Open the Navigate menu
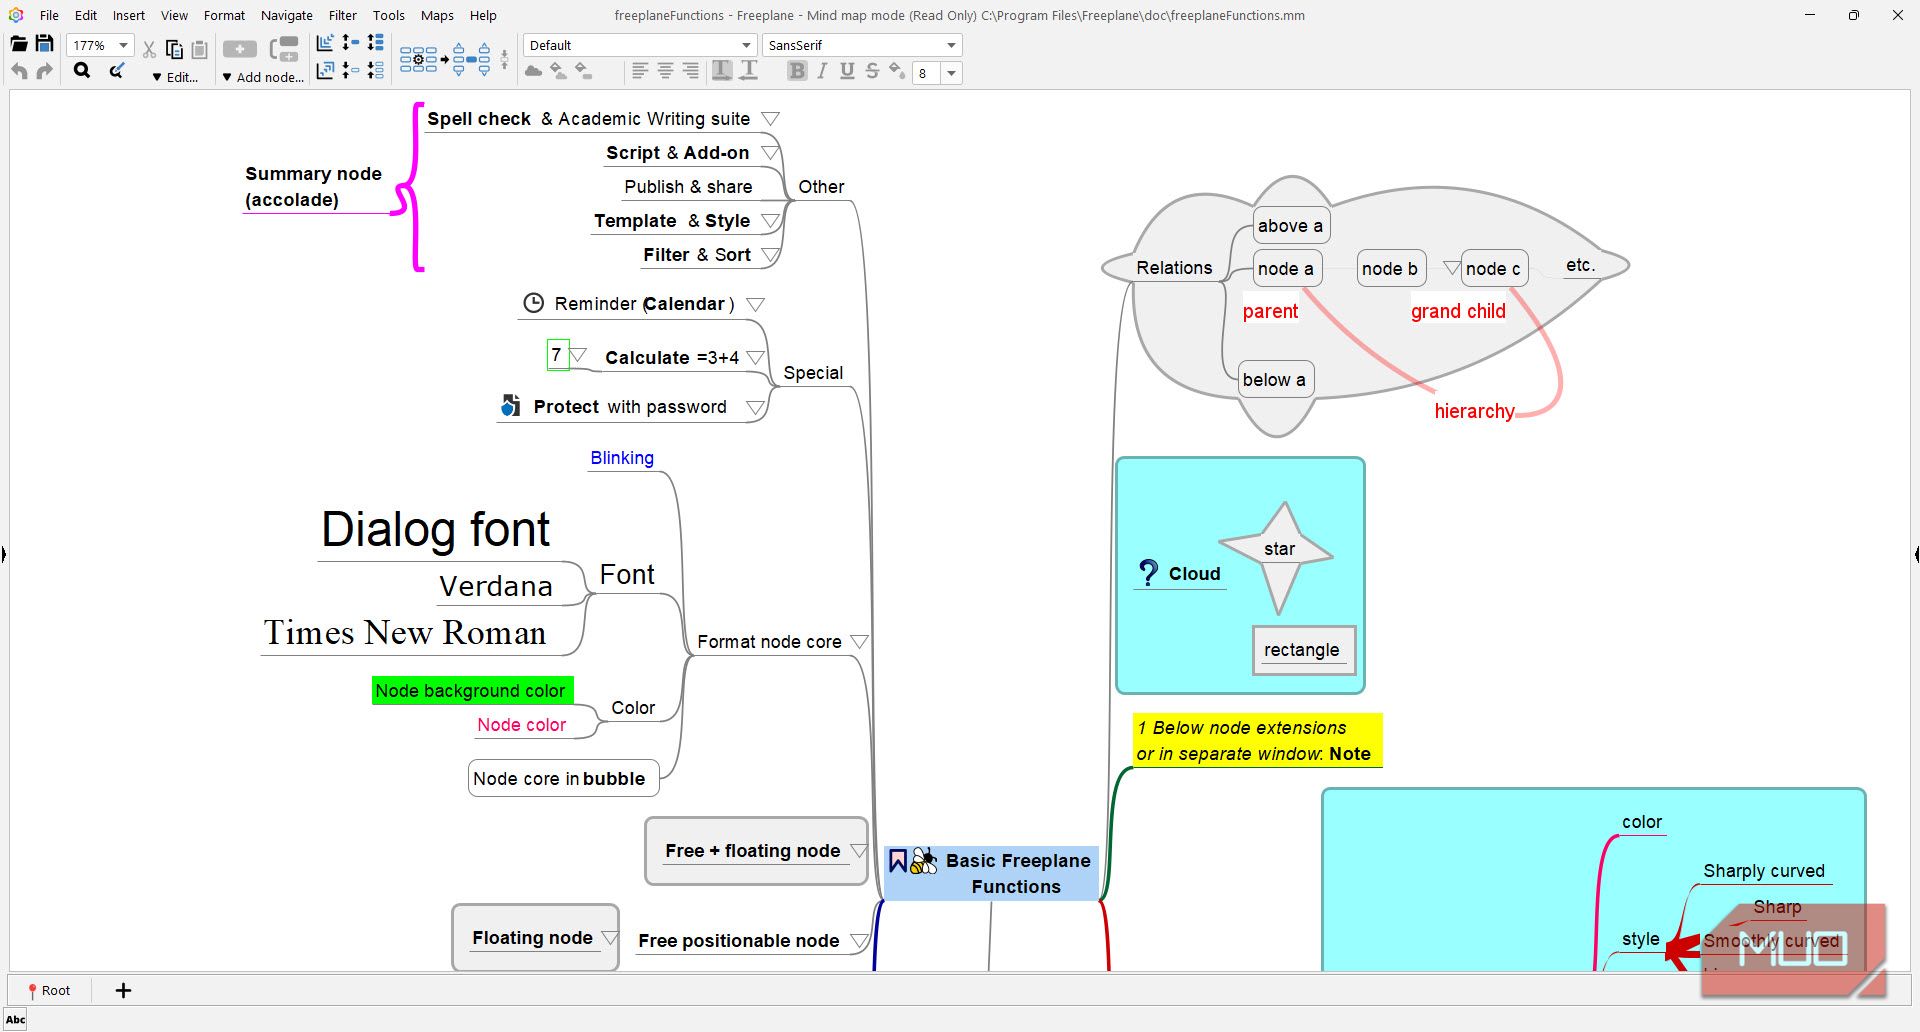1920x1032 pixels. [x=286, y=15]
